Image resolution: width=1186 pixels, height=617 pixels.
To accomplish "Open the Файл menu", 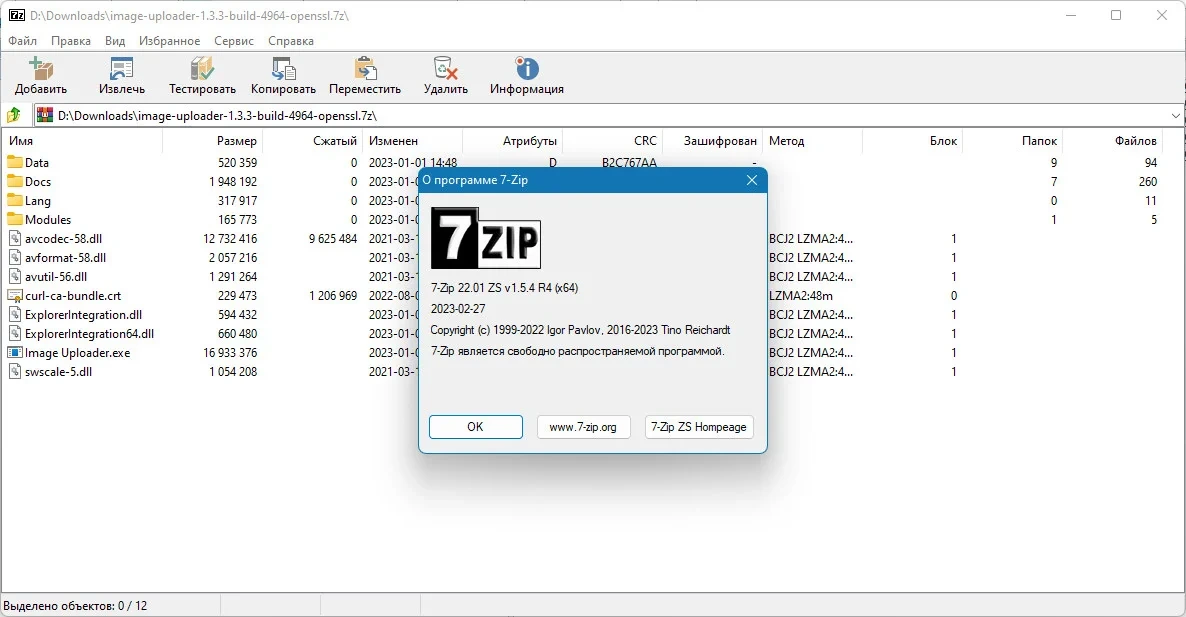I will click(x=23, y=41).
